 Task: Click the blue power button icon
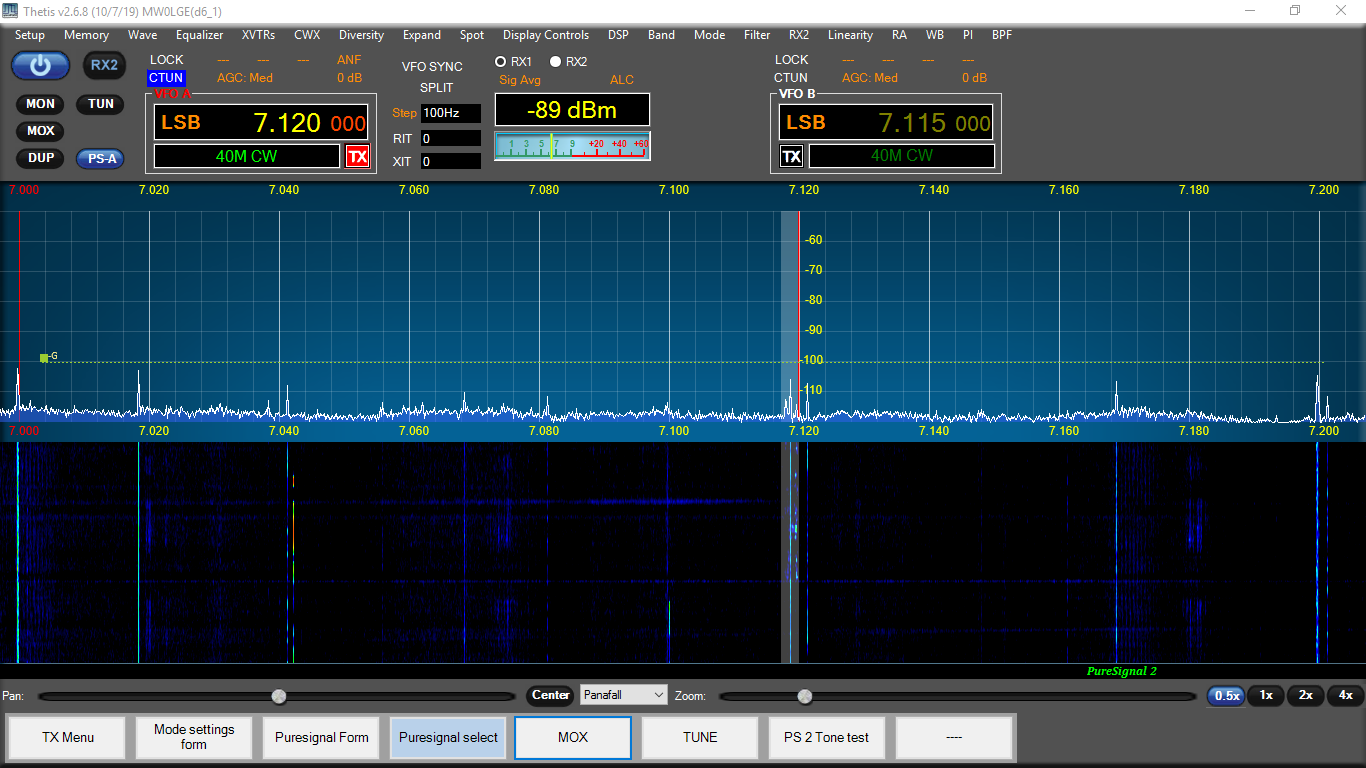click(x=40, y=66)
